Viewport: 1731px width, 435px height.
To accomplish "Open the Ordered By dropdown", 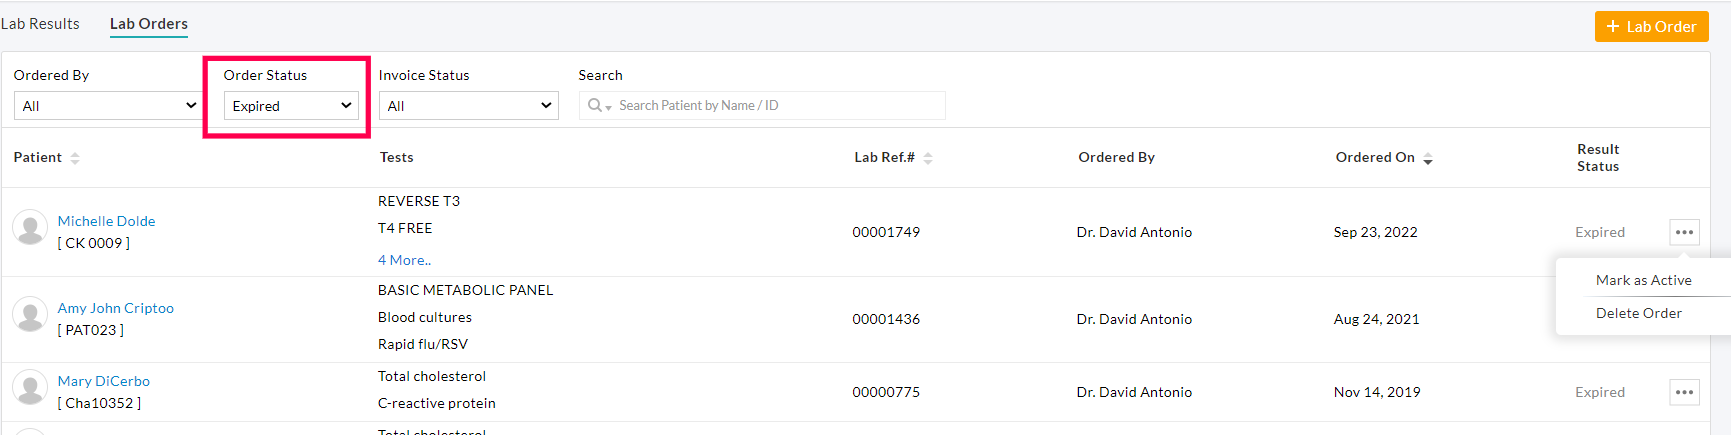I will click(x=107, y=106).
